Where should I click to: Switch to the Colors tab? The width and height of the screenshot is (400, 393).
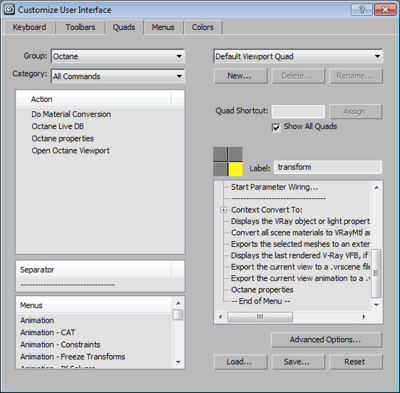click(x=203, y=27)
